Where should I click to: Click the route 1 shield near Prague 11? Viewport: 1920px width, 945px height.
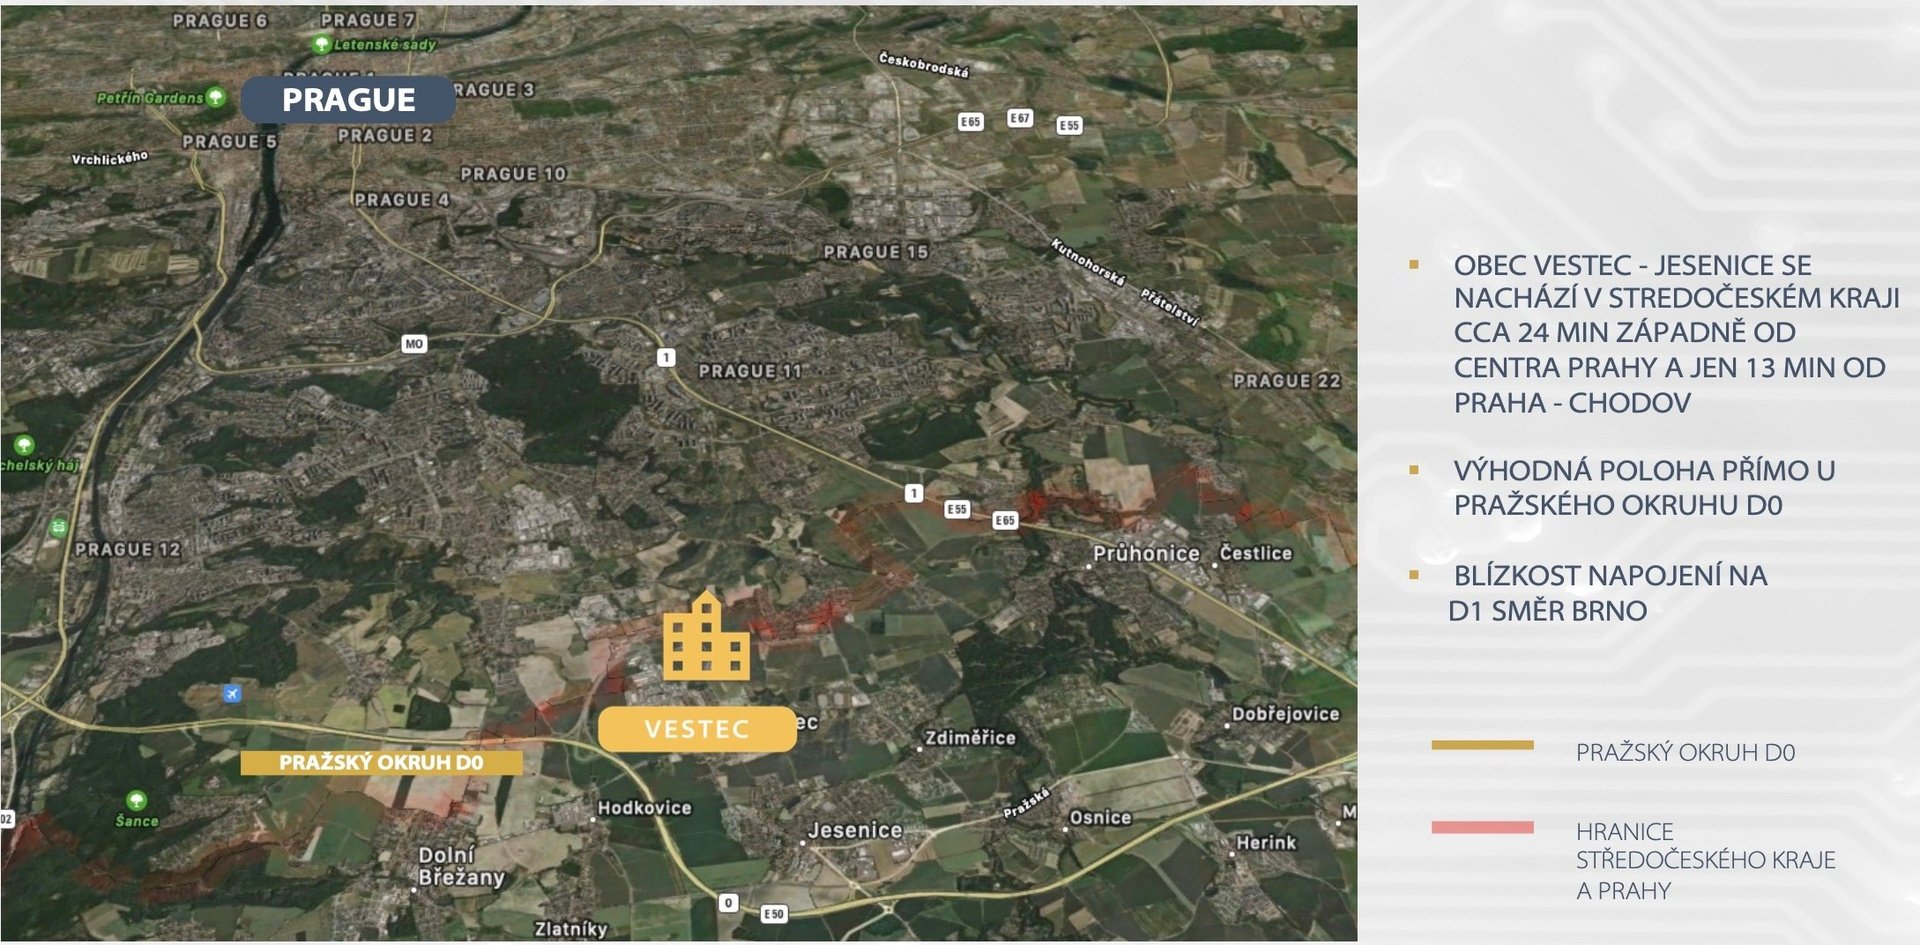pyautogui.click(x=666, y=357)
